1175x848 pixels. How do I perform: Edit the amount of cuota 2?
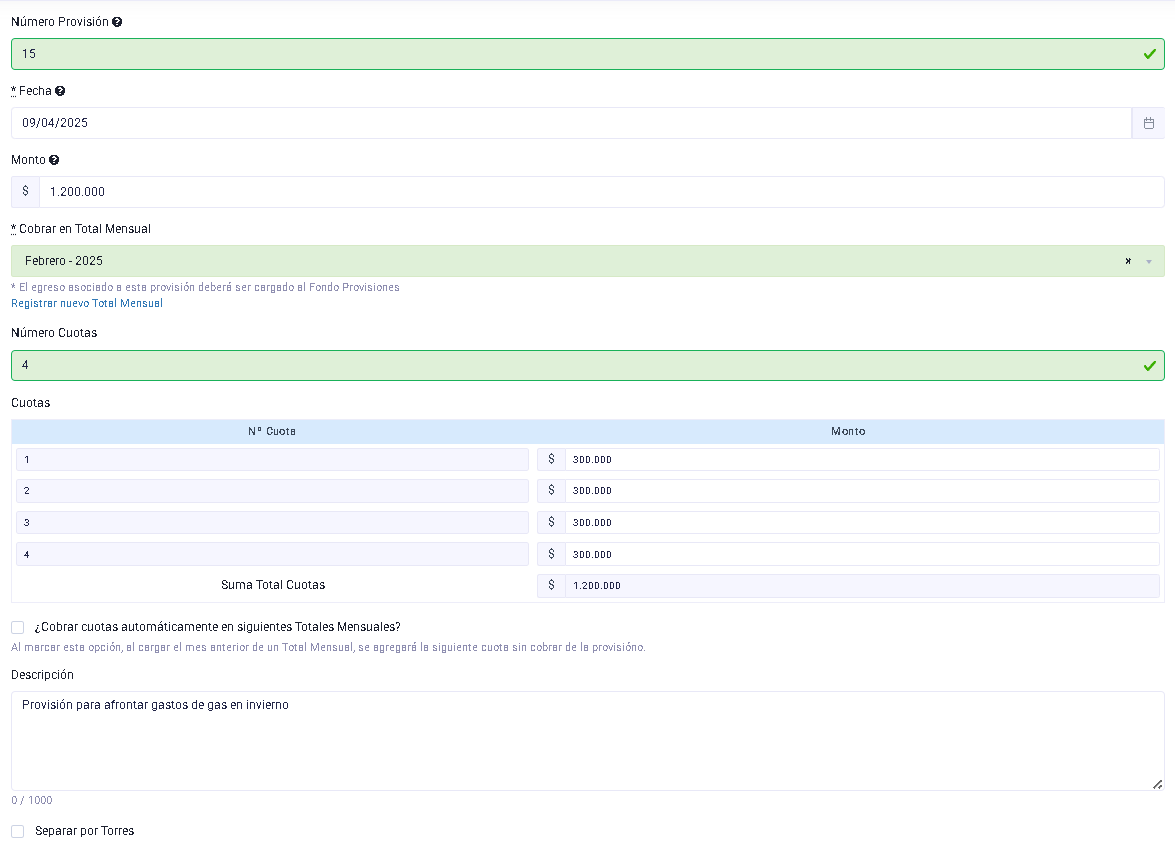(x=860, y=491)
